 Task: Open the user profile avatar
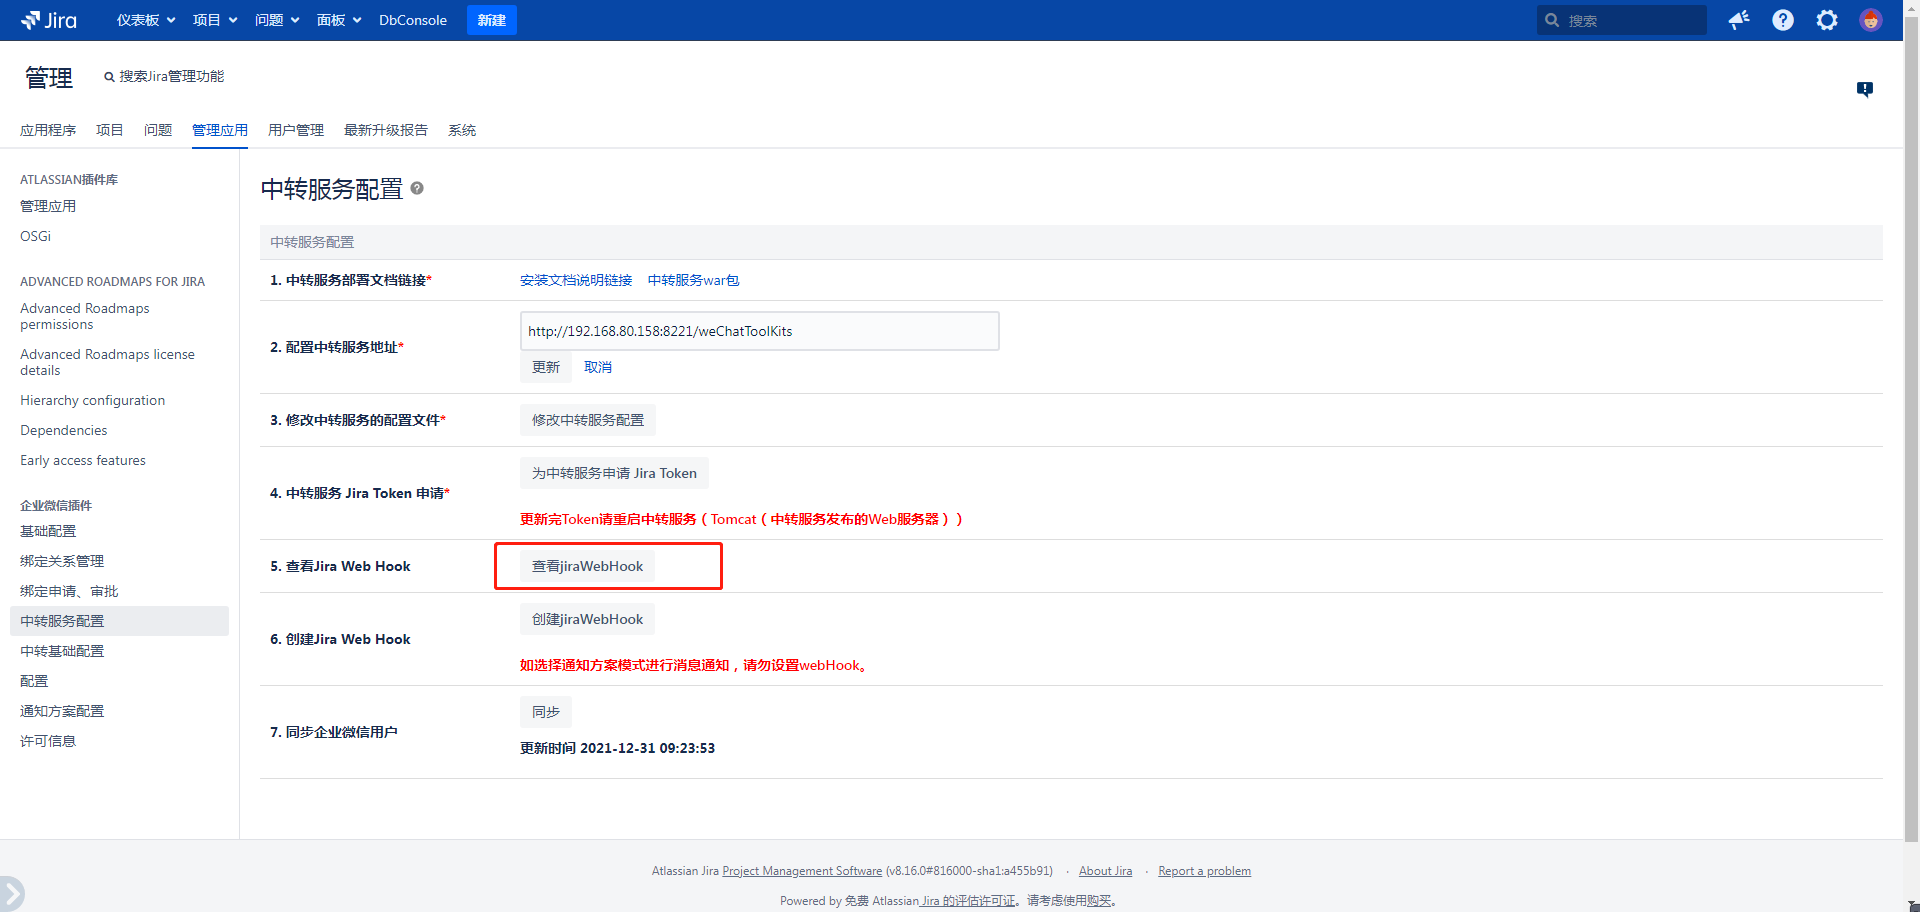point(1870,20)
